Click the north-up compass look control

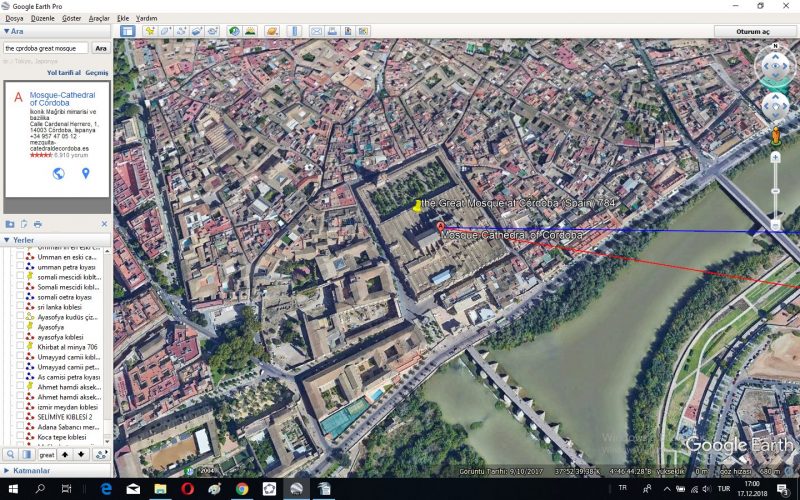(x=776, y=66)
